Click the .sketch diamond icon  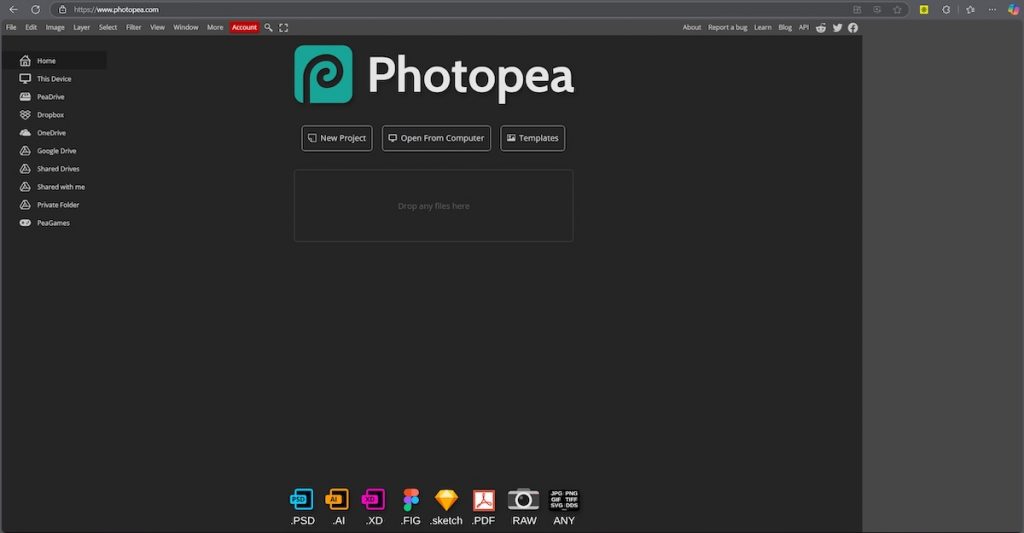(446, 500)
